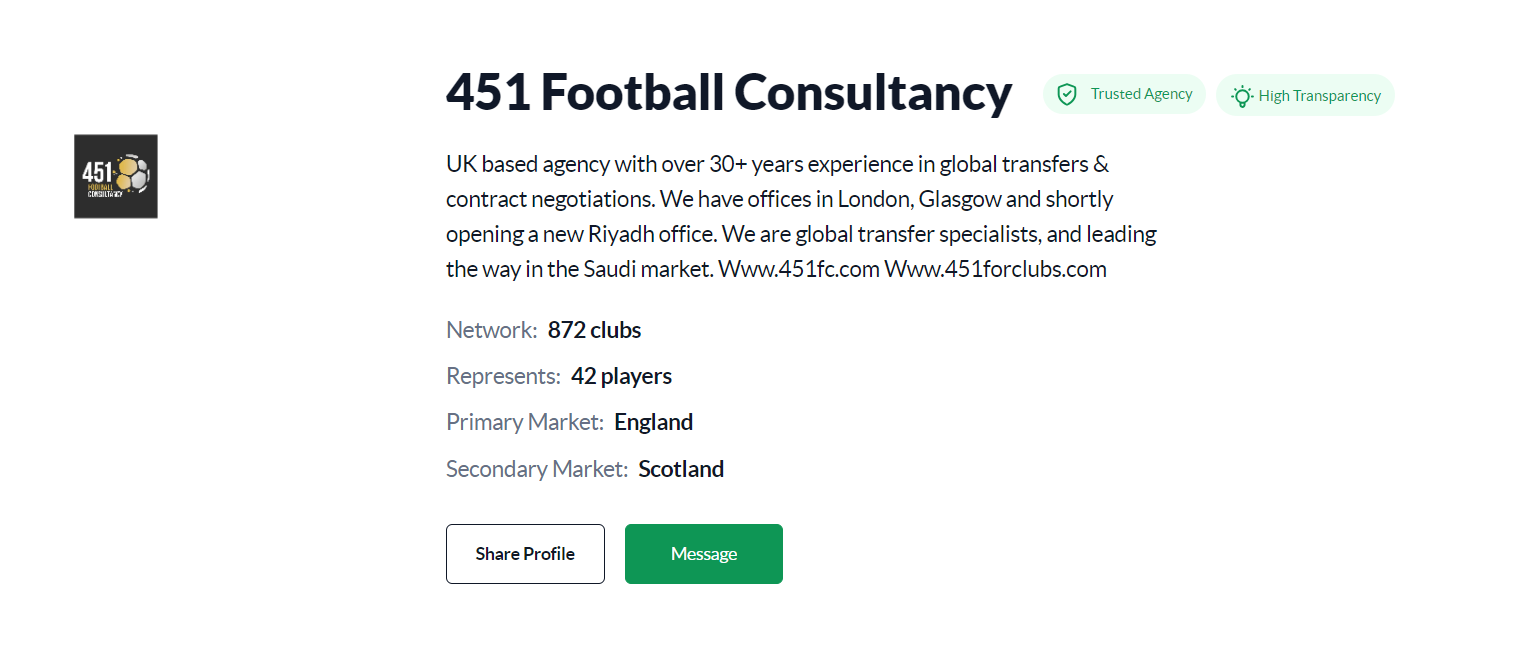
Task: Click the agency description paragraph
Action: point(801,216)
